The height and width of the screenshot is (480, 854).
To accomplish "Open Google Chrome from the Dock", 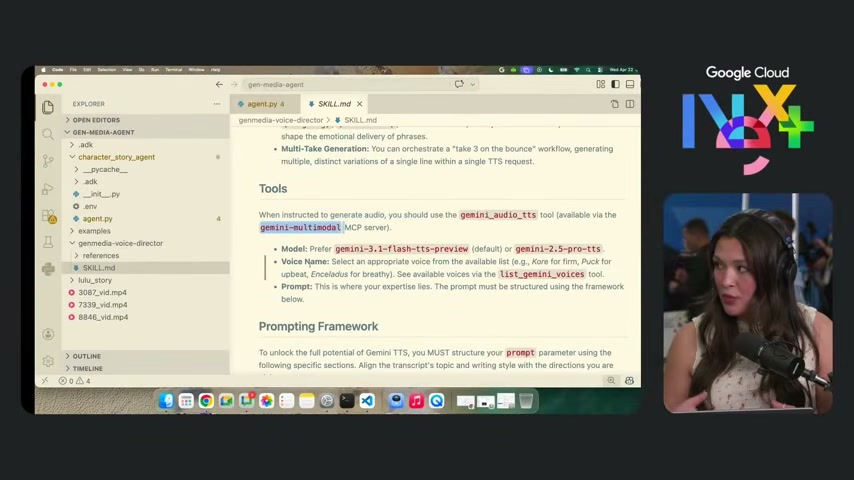I will pos(206,401).
